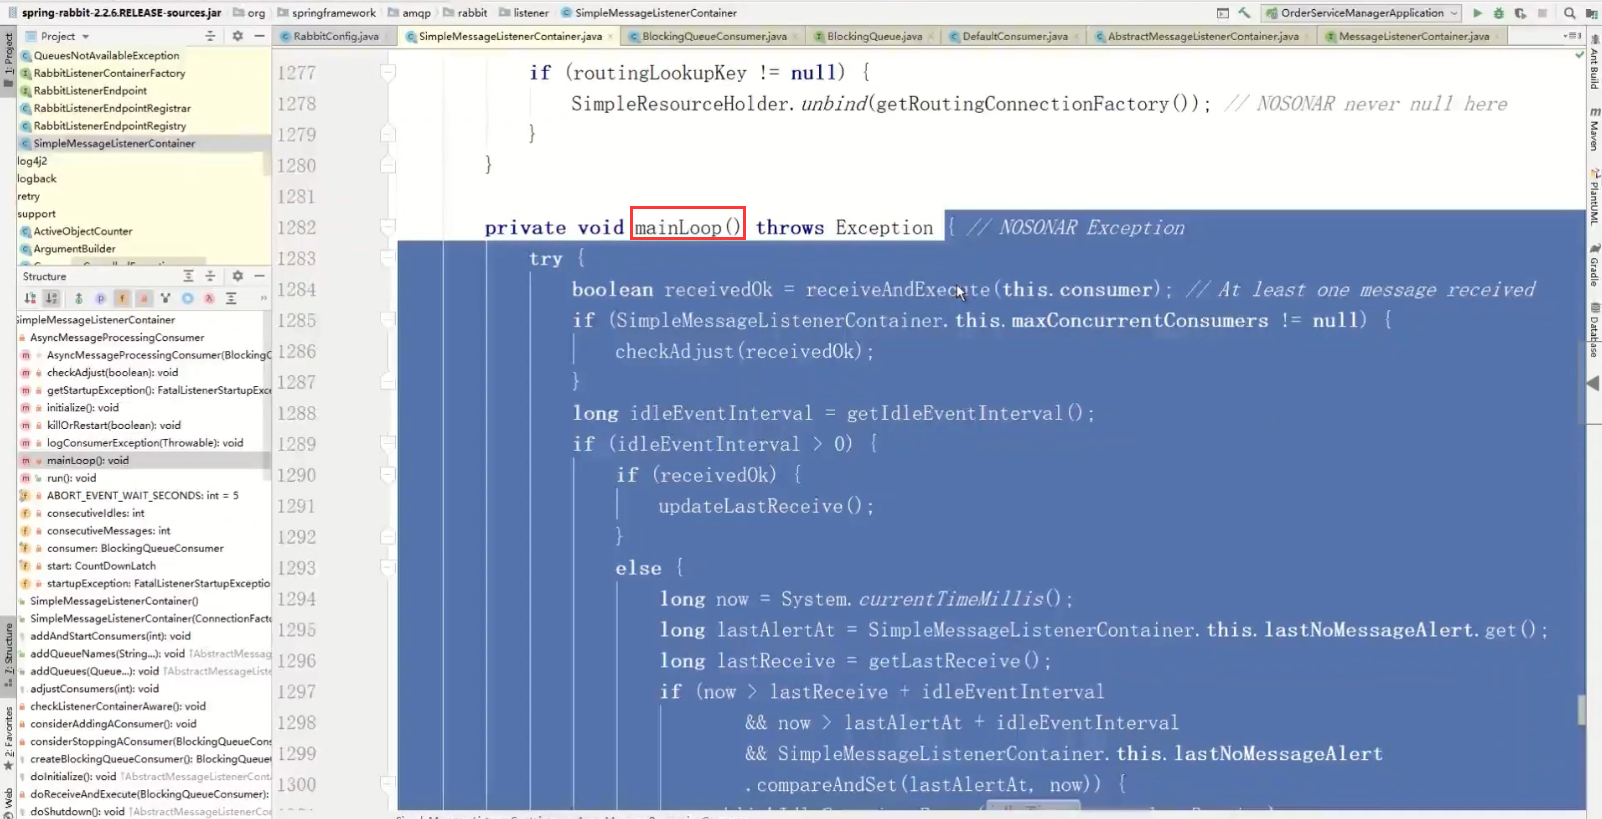1602x819 pixels.
Task: Open Project Structure icon at top right
Action: [1591, 13]
